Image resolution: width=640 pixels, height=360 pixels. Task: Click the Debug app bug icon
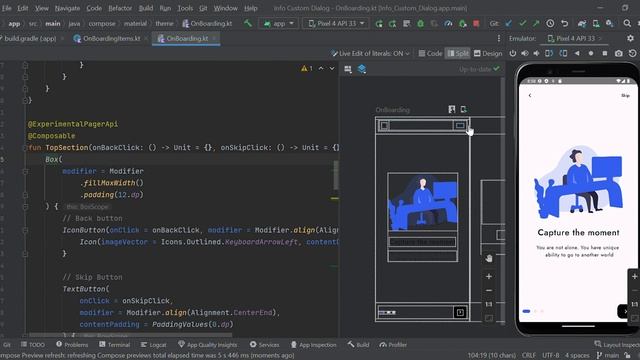pyautogui.click(x=420, y=24)
